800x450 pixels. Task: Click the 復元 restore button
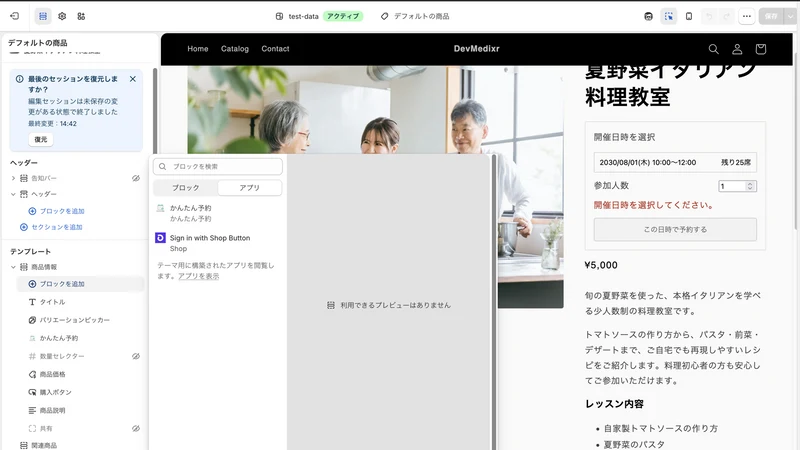pos(41,139)
